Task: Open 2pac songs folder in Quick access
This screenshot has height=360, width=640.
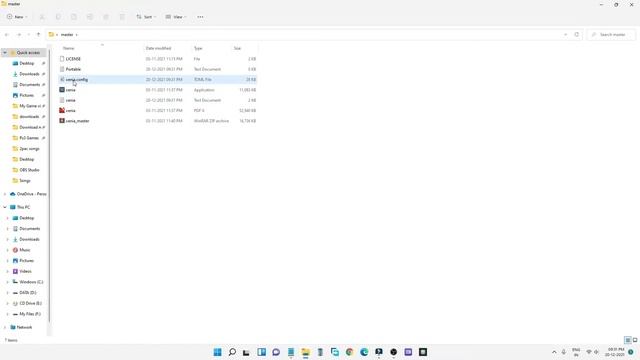Action: point(29,149)
